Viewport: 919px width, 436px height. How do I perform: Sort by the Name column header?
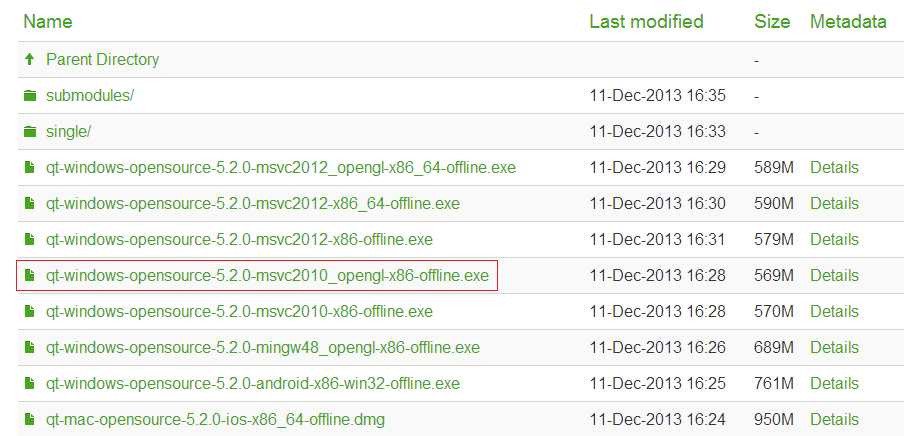47,22
